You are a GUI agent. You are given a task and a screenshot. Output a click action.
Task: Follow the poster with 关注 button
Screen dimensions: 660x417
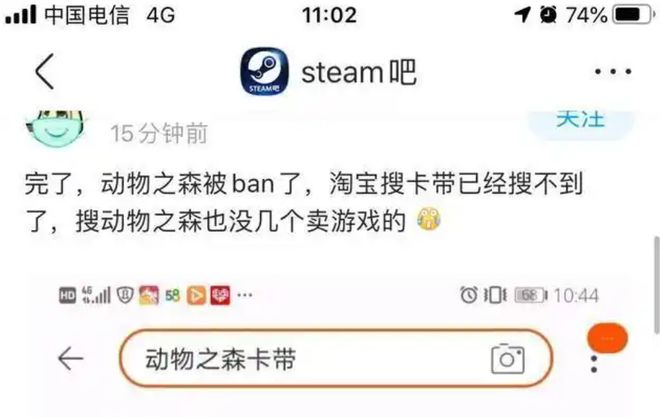click(x=581, y=123)
